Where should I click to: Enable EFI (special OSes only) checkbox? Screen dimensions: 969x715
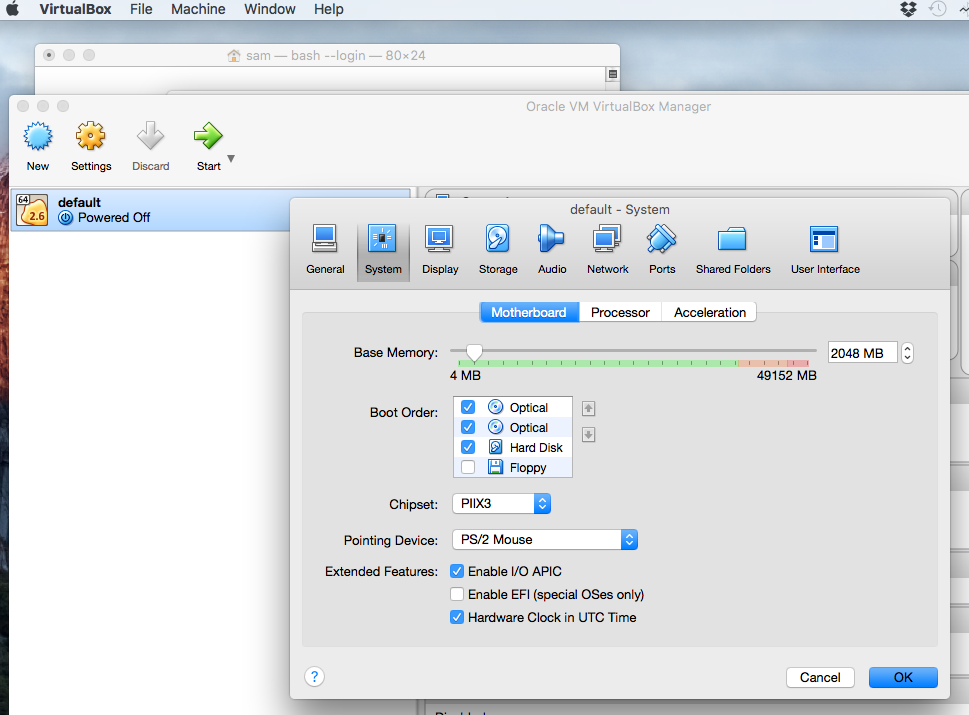[457, 594]
